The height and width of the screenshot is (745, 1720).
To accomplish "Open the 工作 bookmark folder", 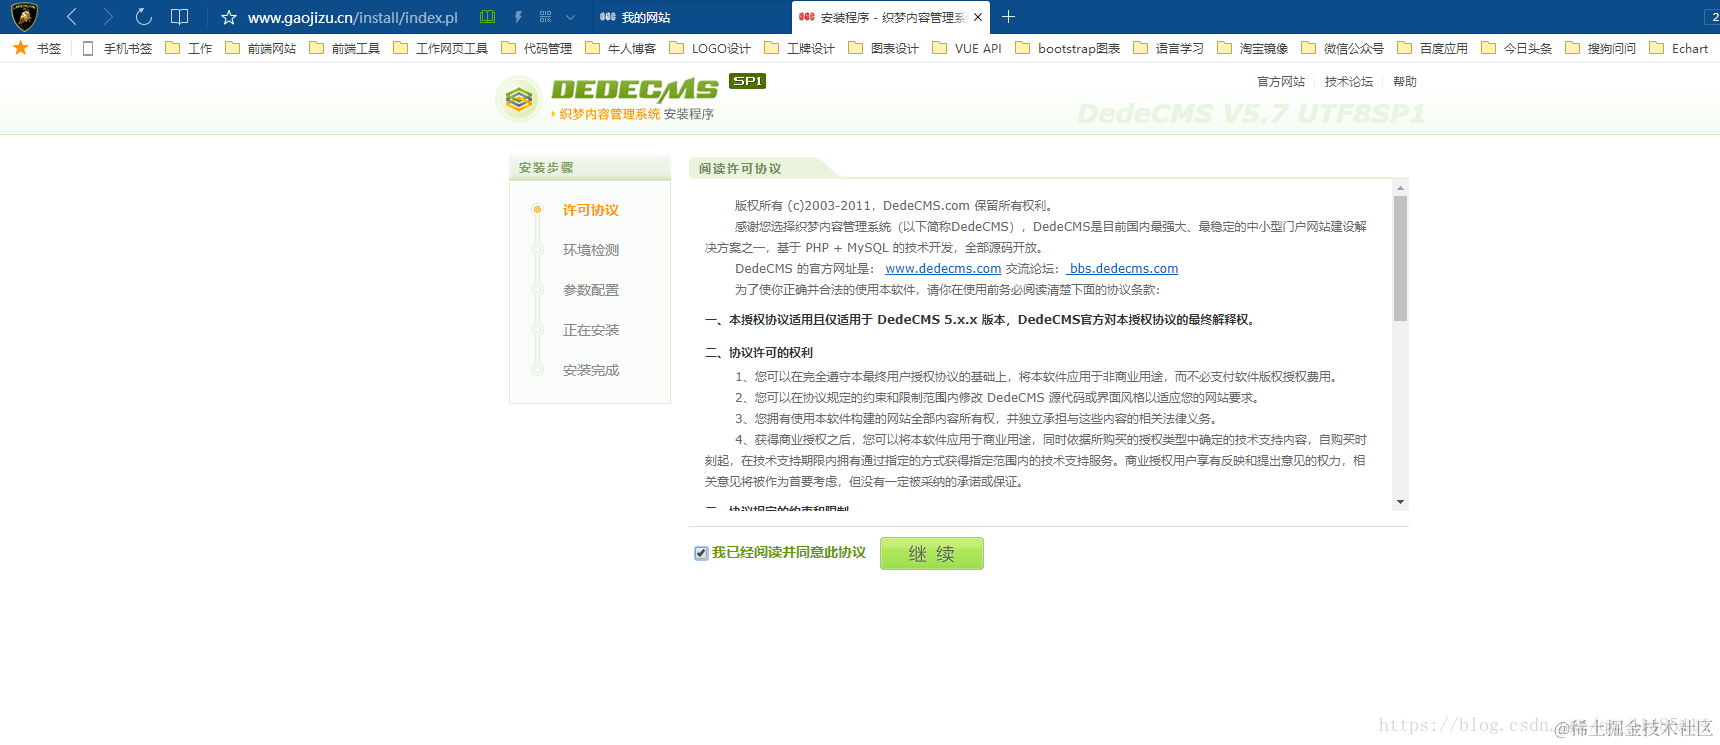I will click(x=189, y=48).
